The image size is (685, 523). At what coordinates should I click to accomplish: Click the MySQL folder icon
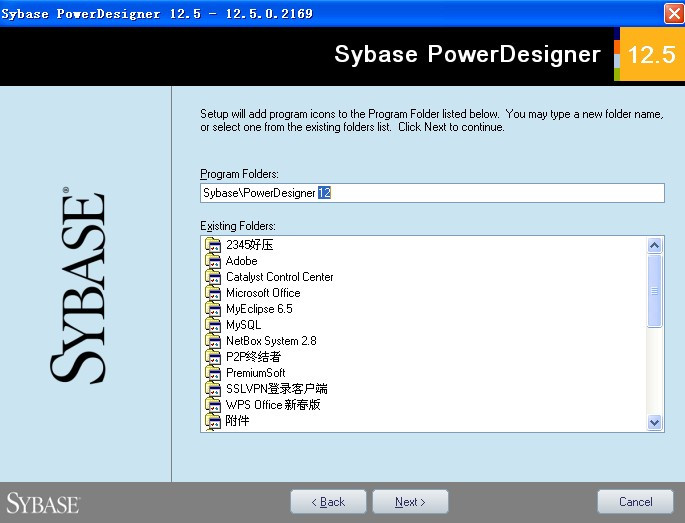tap(213, 325)
